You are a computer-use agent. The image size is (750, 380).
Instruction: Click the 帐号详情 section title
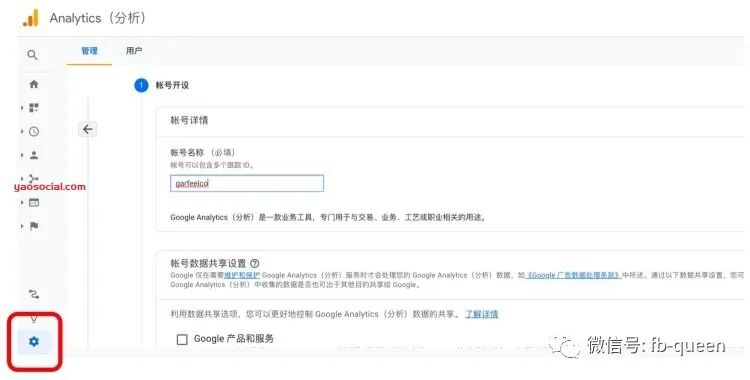189,120
